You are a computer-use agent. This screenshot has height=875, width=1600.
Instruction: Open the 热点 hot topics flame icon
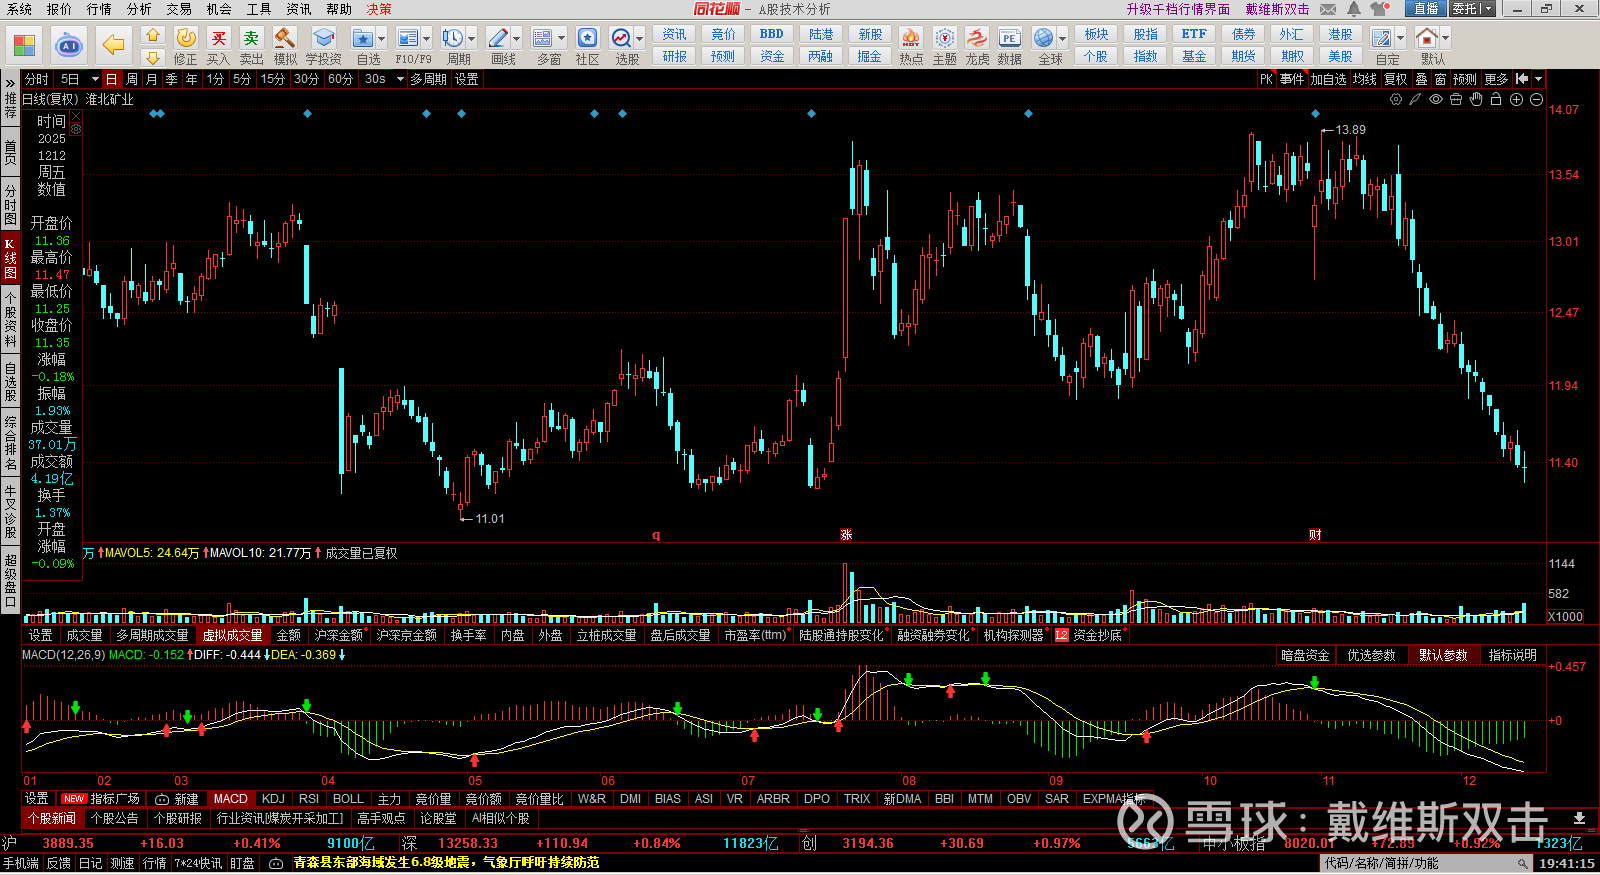(x=910, y=40)
